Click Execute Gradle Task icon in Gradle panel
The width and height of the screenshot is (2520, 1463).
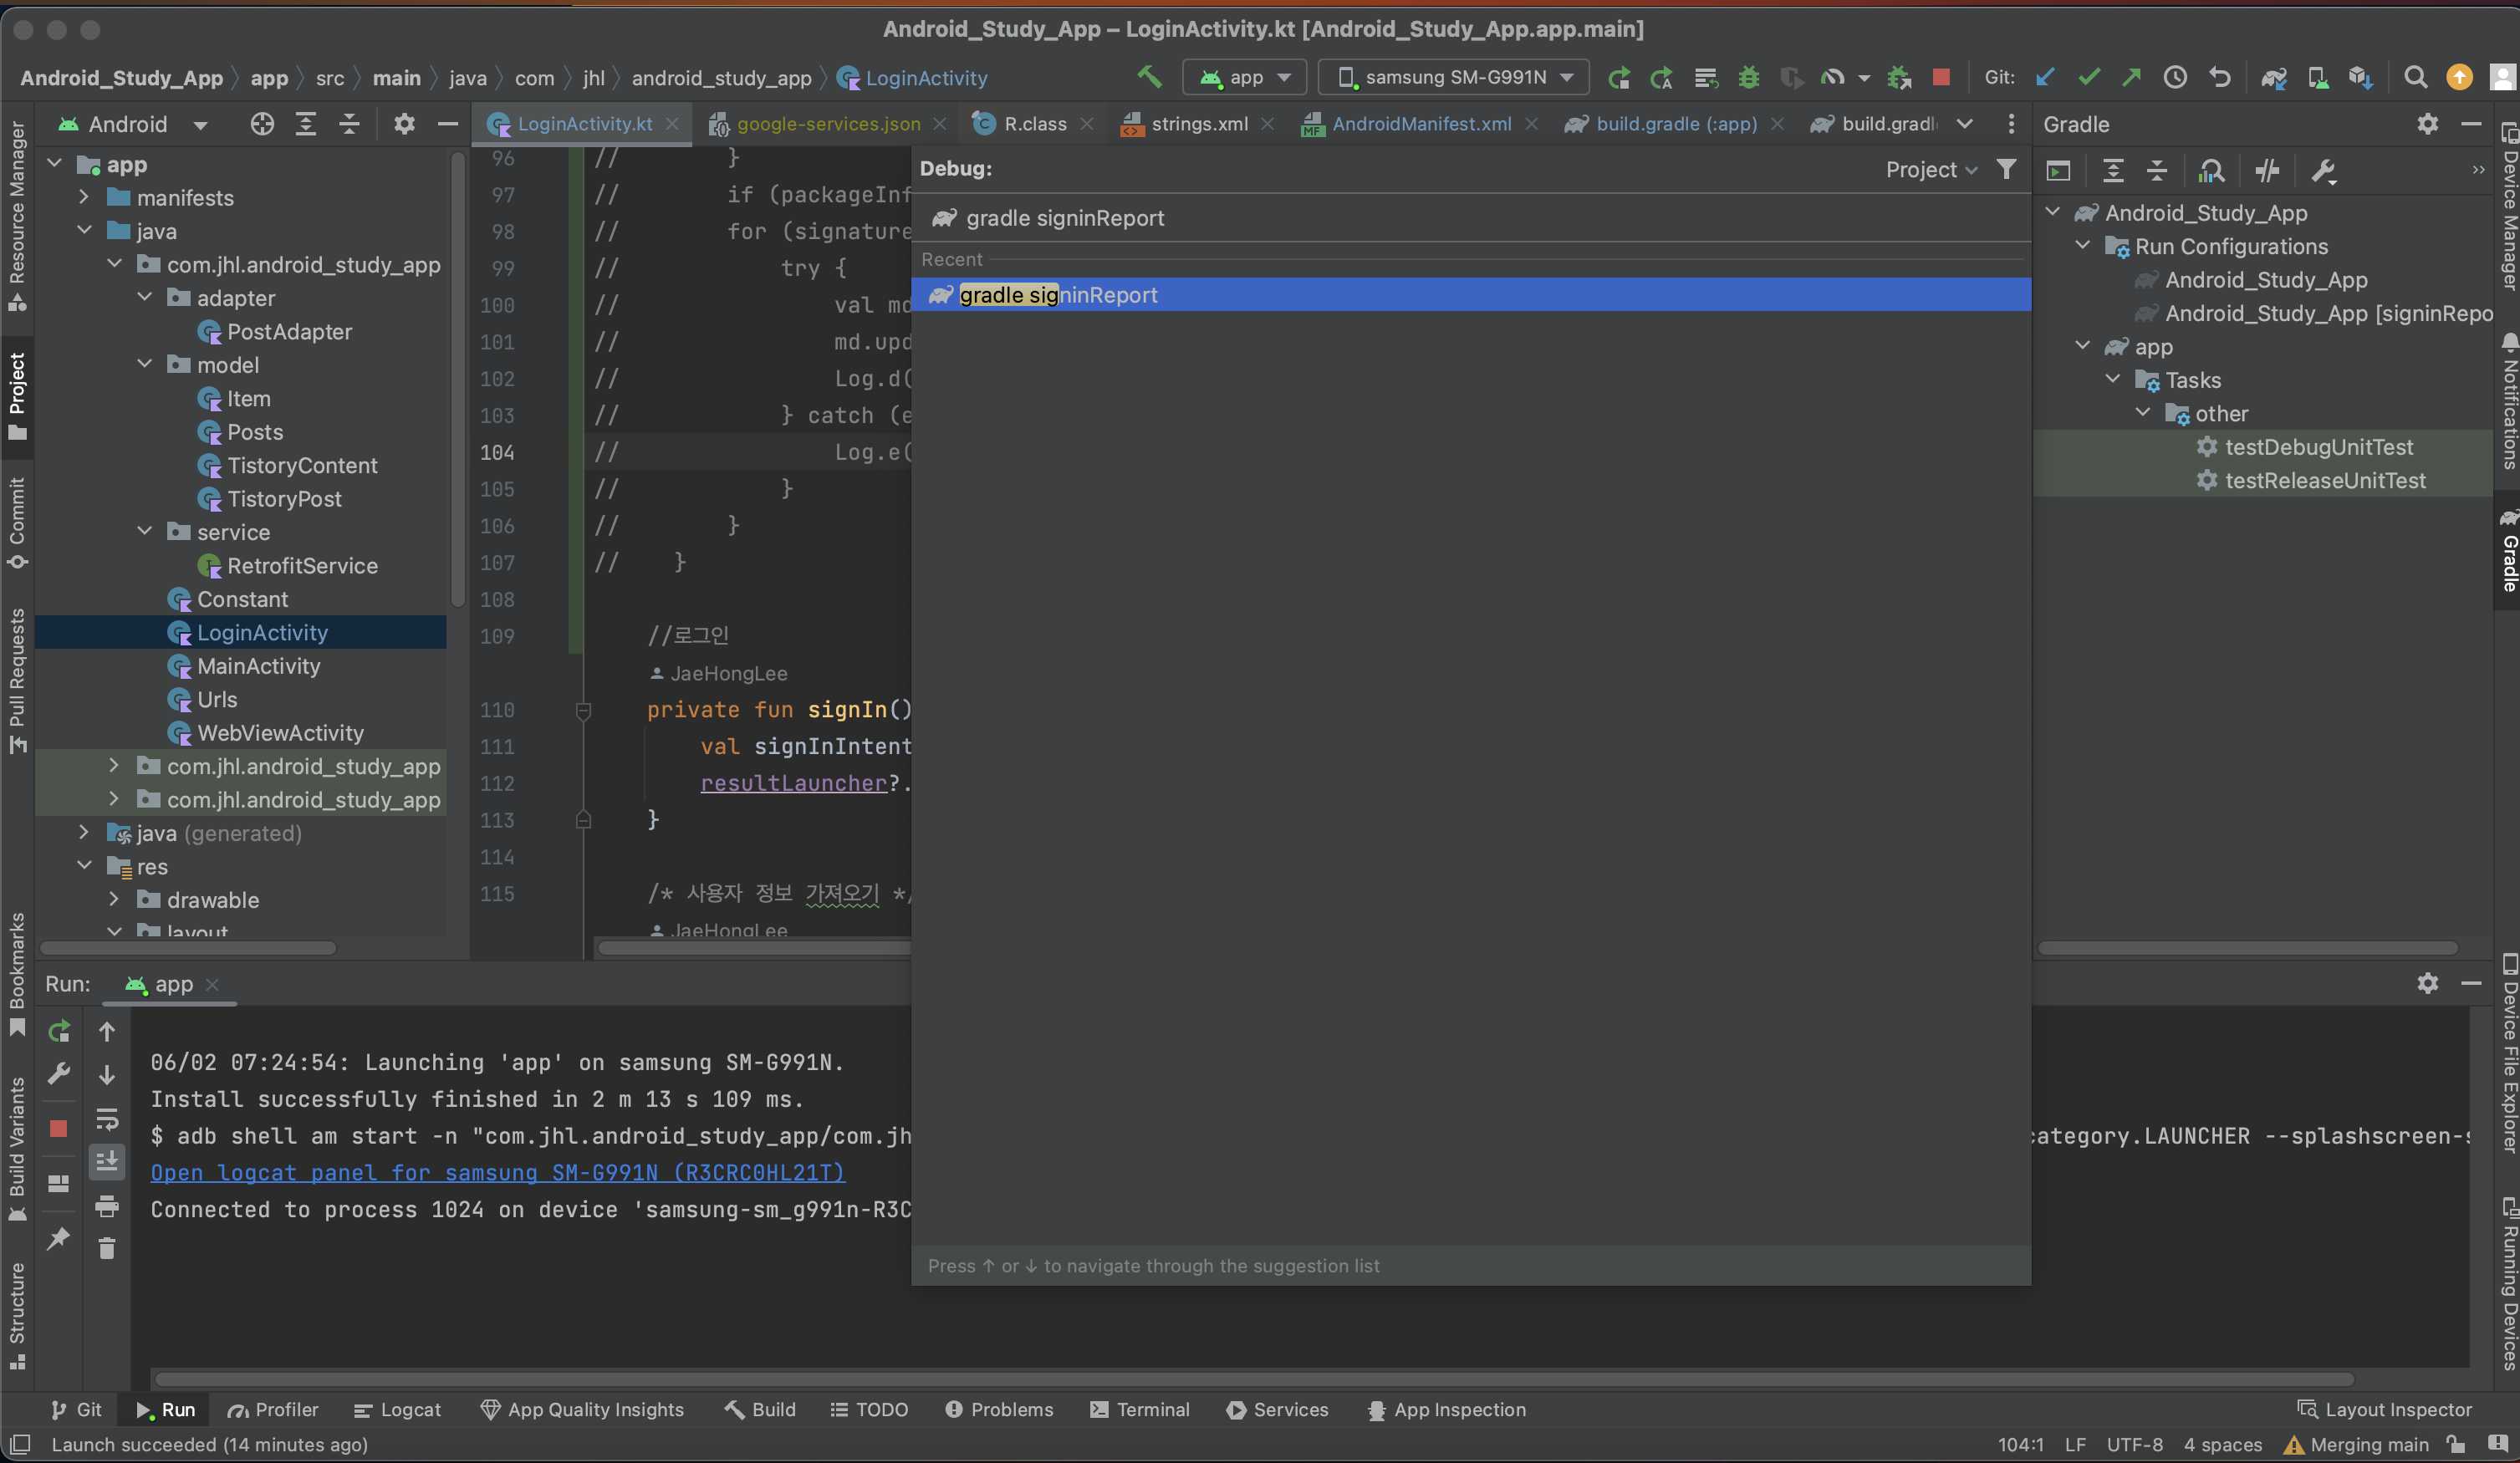[2058, 171]
